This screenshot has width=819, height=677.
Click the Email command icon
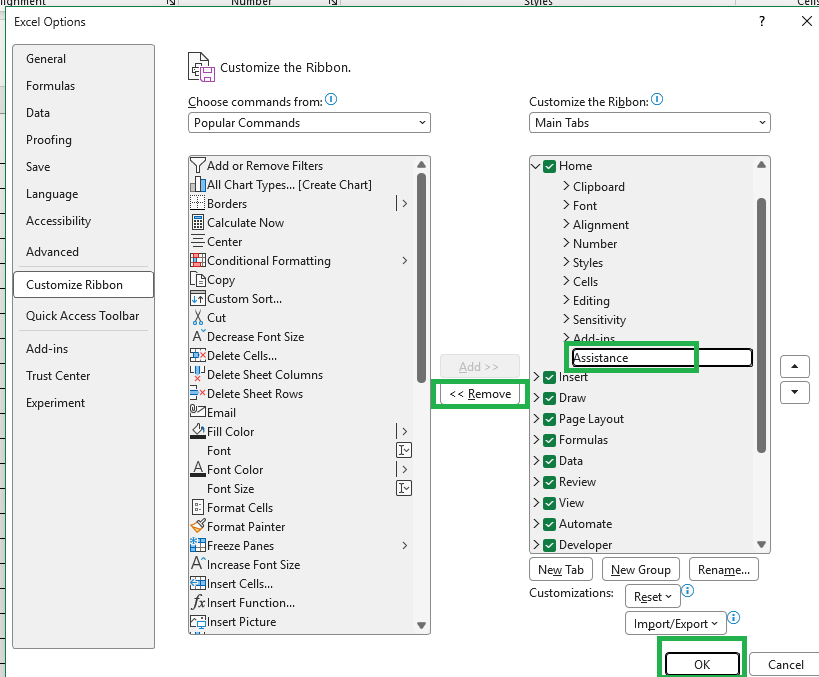point(197,411)
